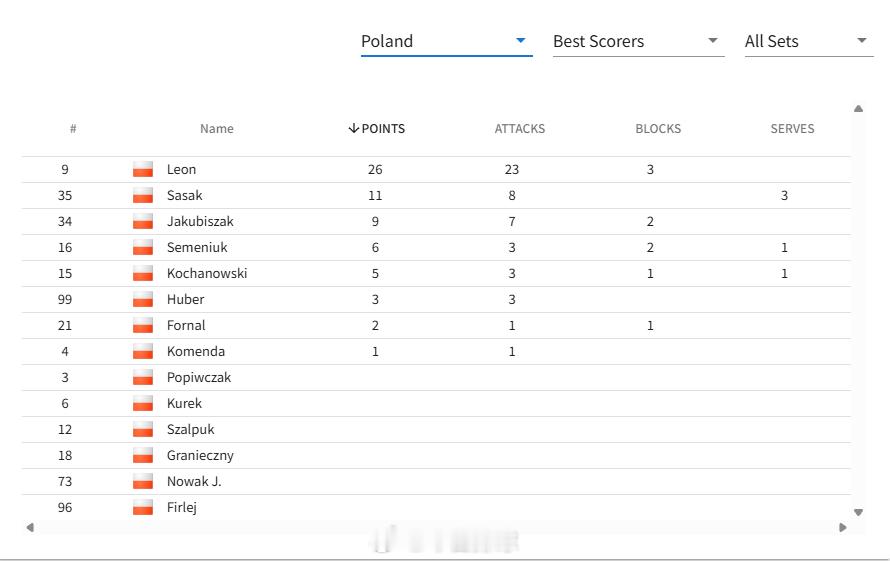Image resolution: width=890 pixels, height=561 pixels.
Task: Click the scroll up arrow
Action: [x=858, y=108]
